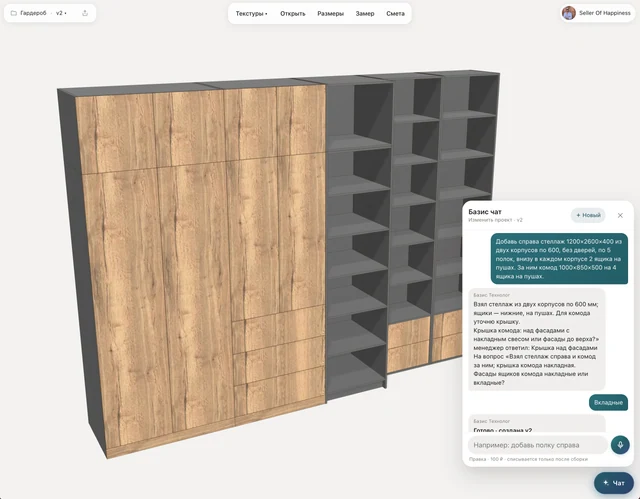Open the Замер menu item
The height and width of the screenshot is (499, 640).
365,13
